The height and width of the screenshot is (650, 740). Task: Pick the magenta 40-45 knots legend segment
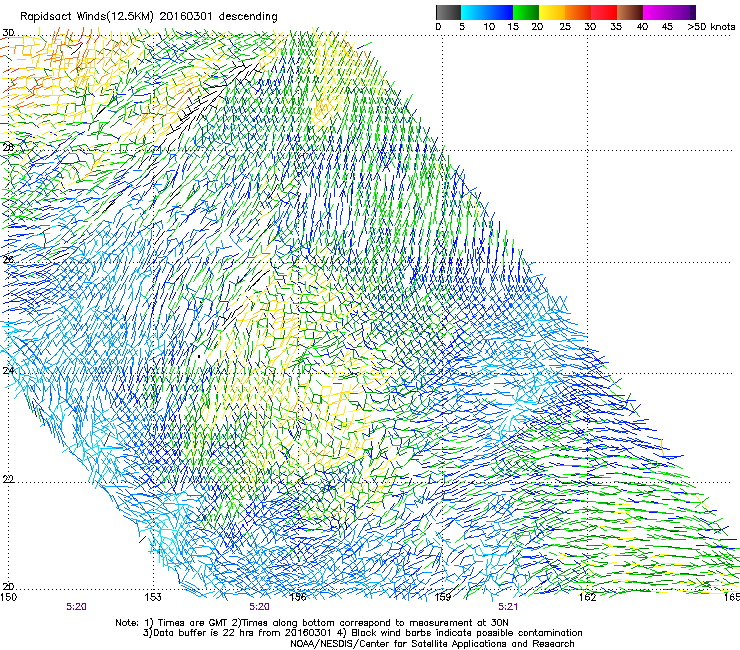coord(656,12)
